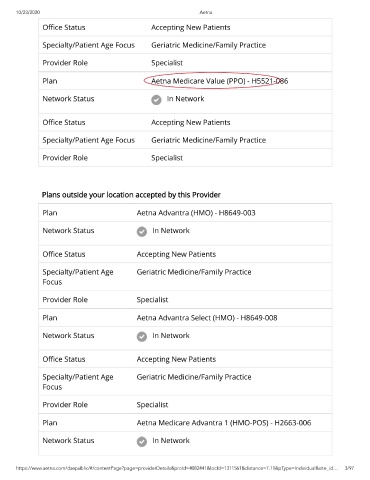
Task: Click the last Network Status label on the page
Action: tap(68, 440)
